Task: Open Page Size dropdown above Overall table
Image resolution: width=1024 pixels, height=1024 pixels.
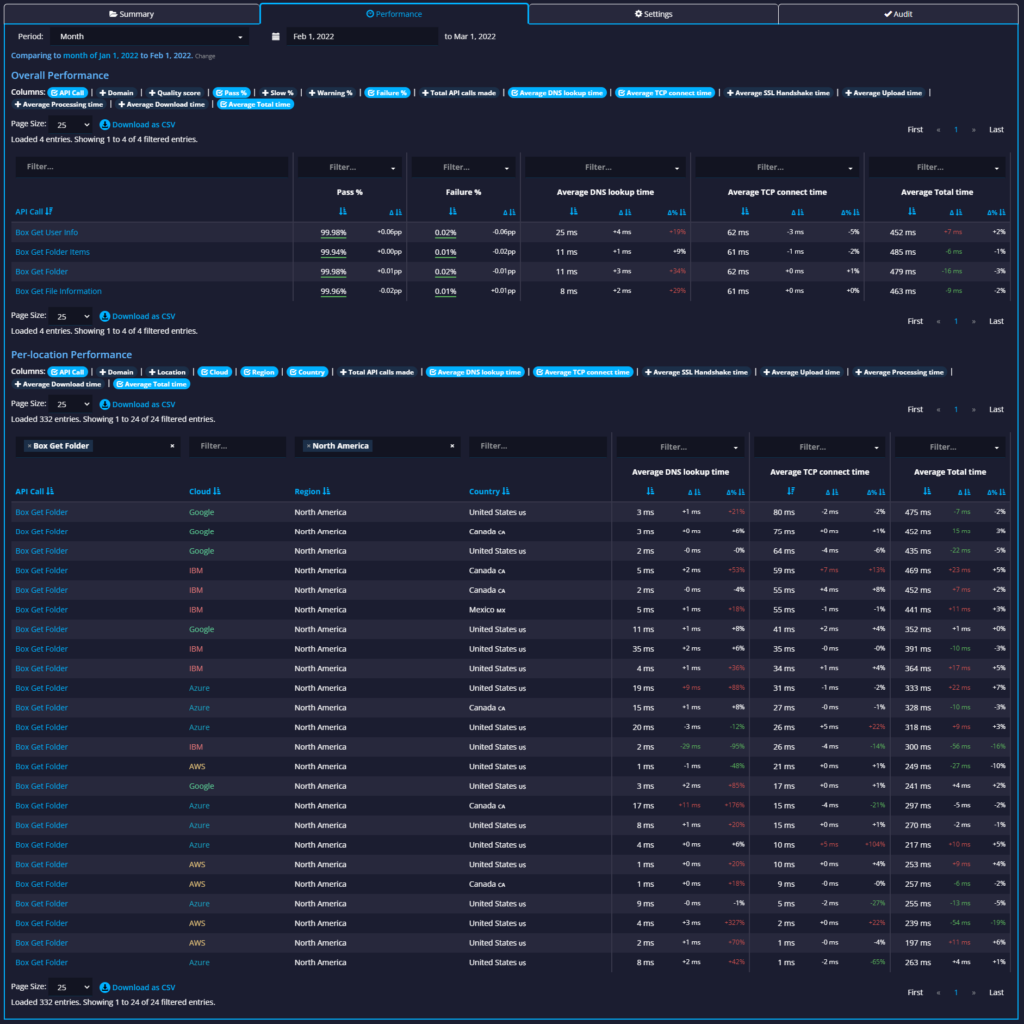Action: [x=71, y=124]
